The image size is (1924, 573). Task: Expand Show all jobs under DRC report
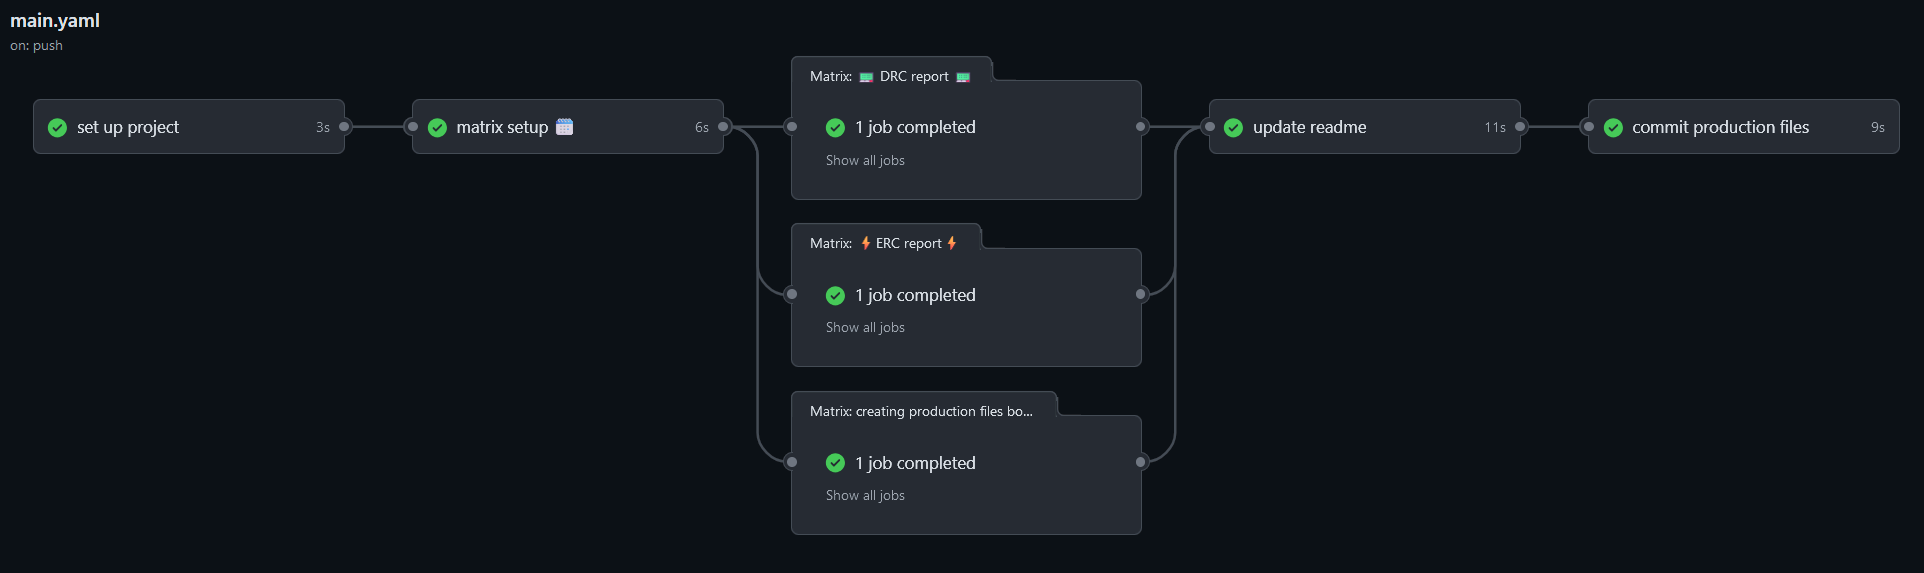point(865,160)
